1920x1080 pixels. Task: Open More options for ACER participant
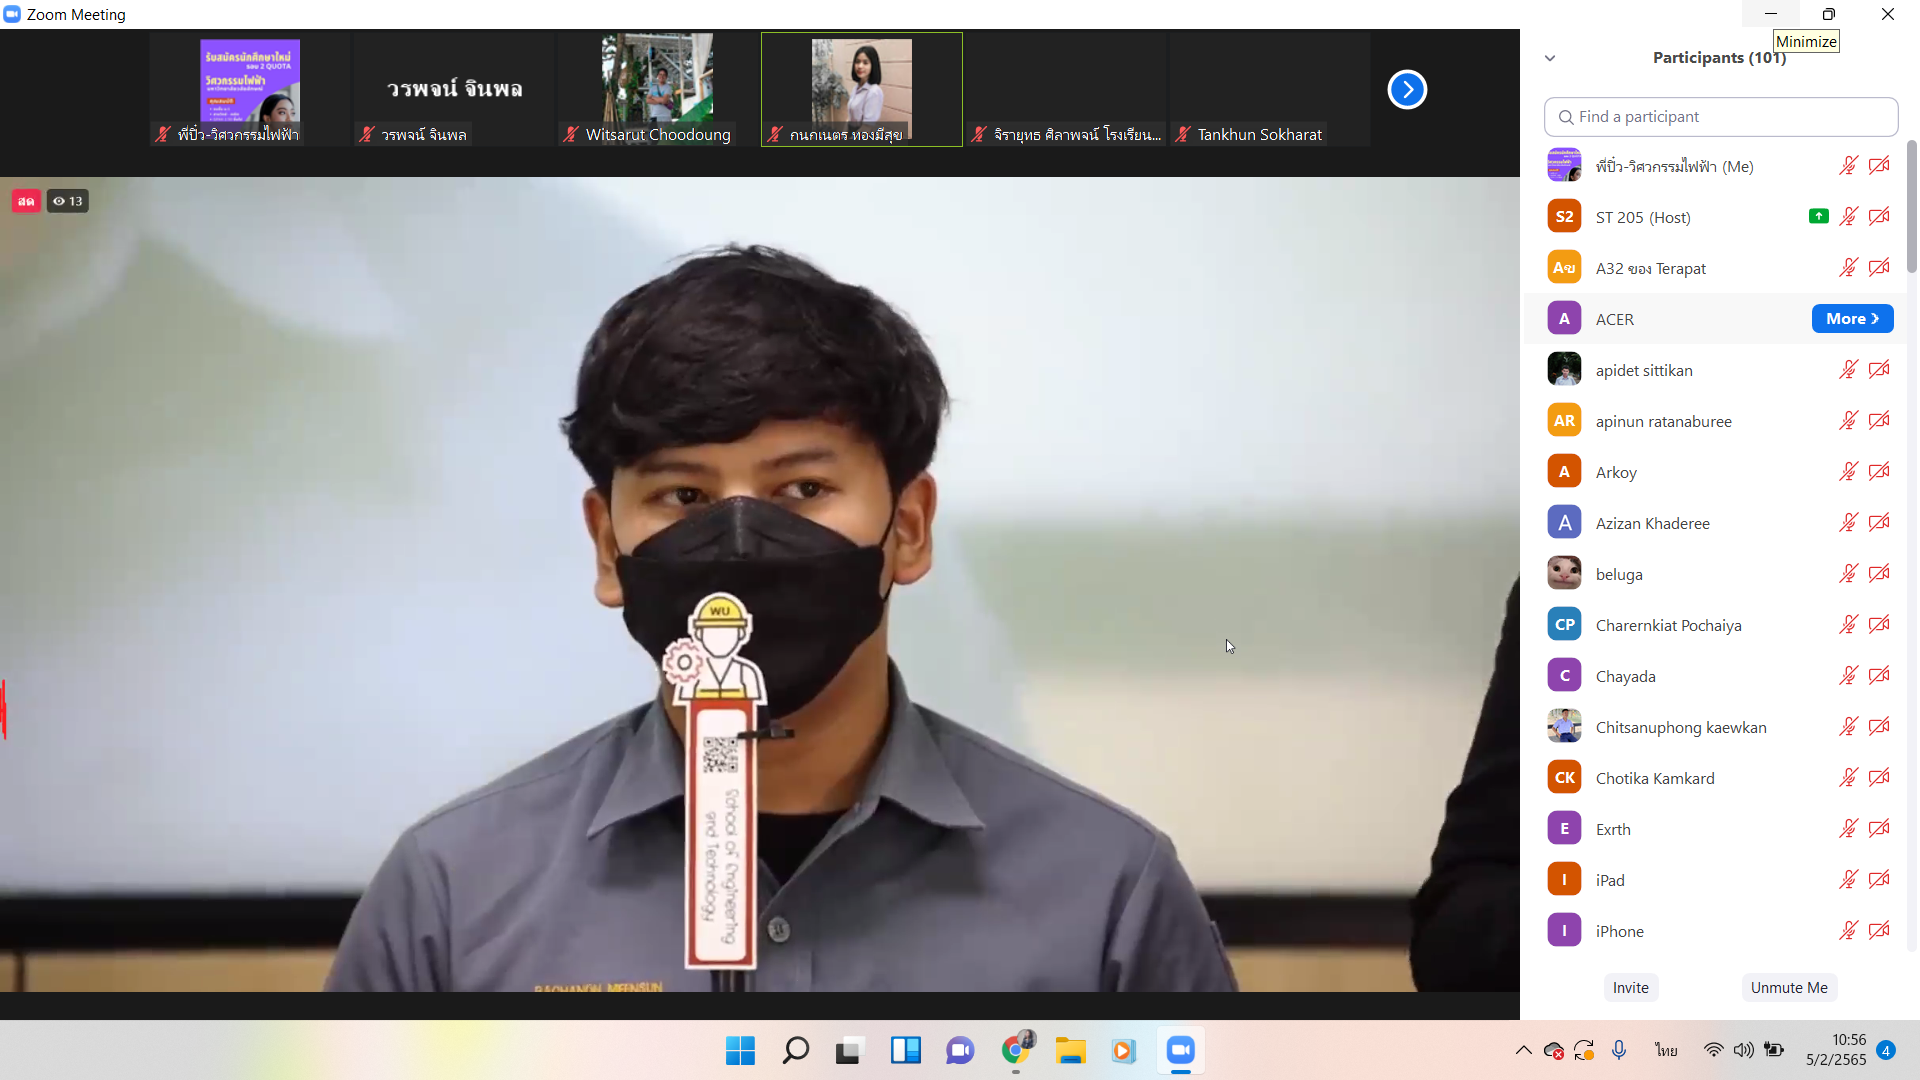click(1852, 319)
